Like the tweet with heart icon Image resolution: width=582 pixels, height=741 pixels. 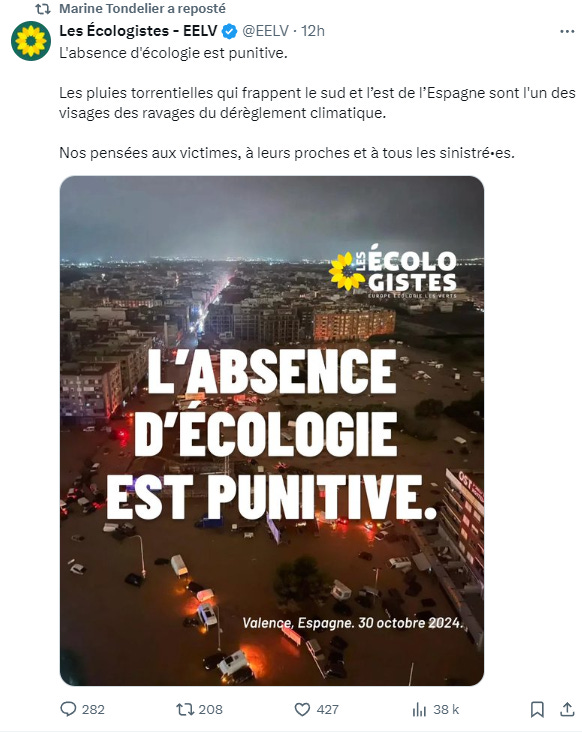302,709
